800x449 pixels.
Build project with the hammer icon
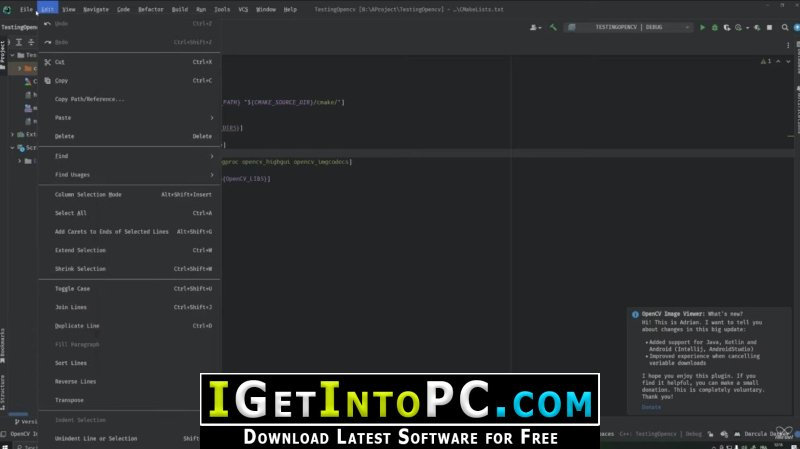click(x=553, y=28)
